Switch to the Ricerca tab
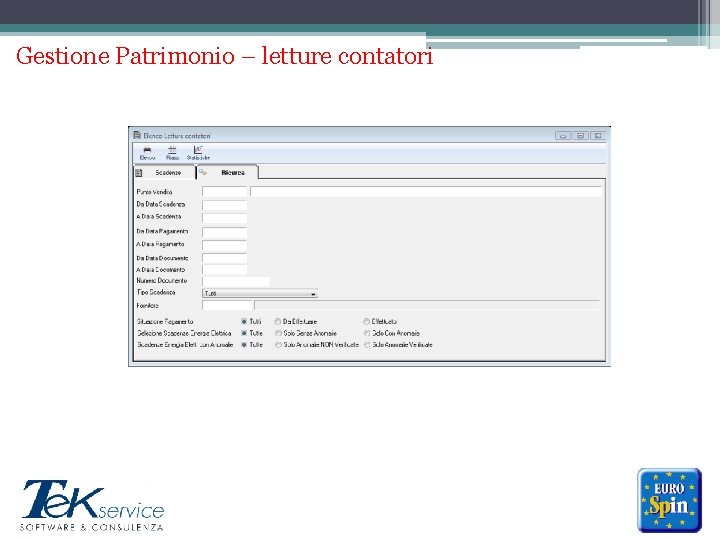 click(227, 172)
